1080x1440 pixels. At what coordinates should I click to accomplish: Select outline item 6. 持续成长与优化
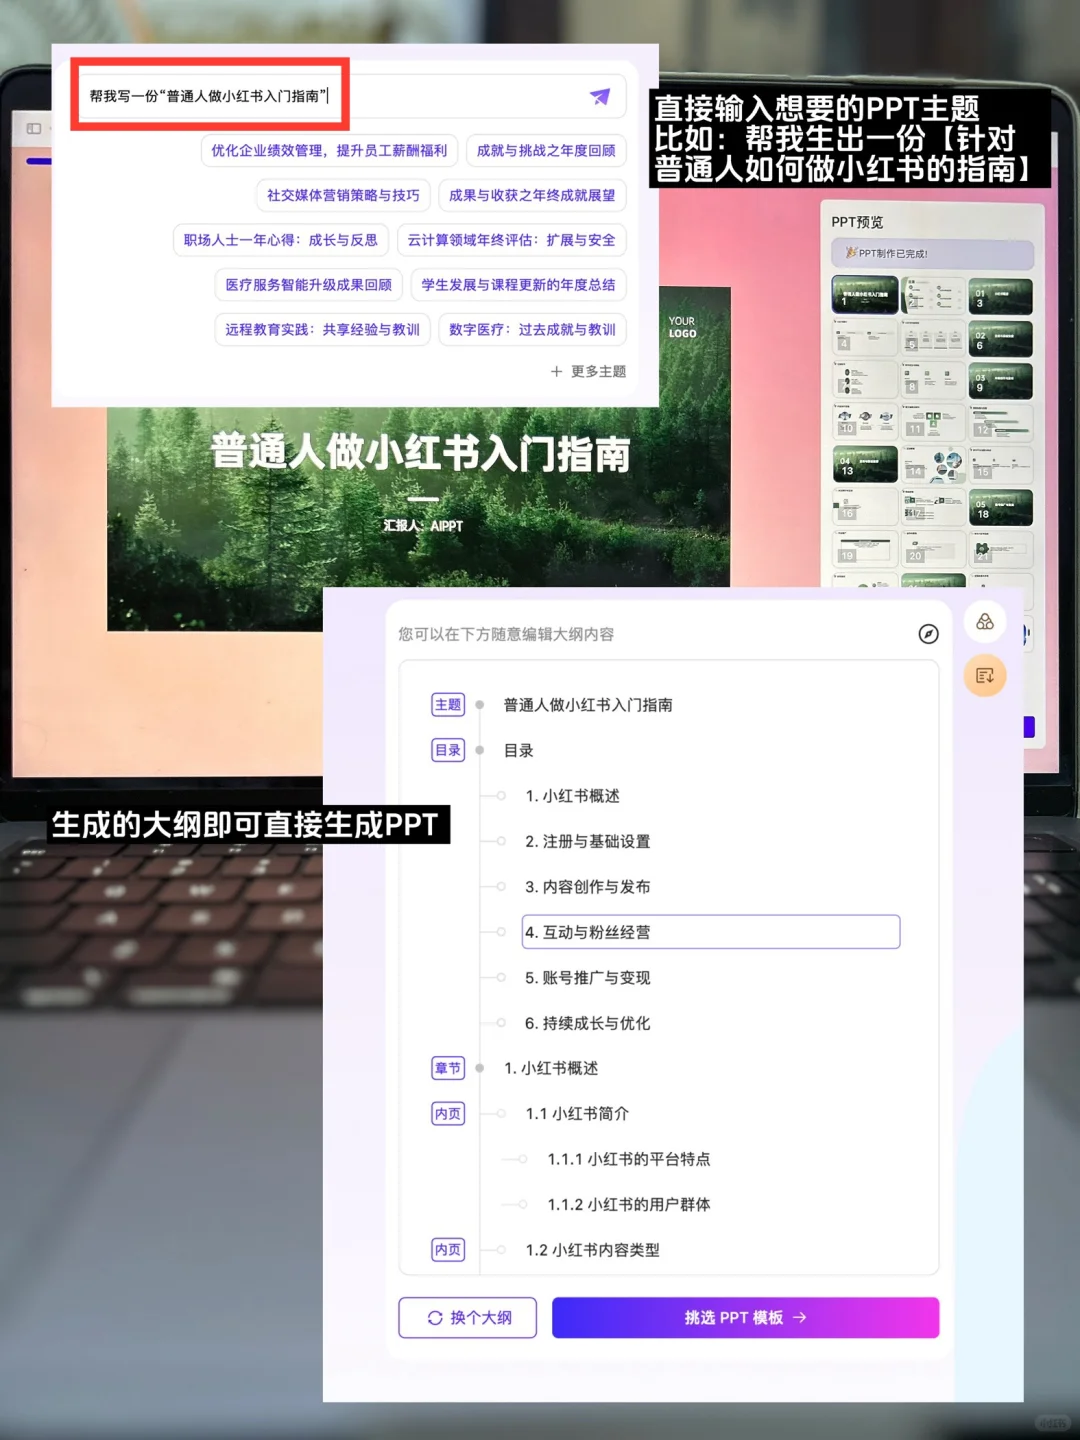pyautogui.click(x=587, y=1023)
